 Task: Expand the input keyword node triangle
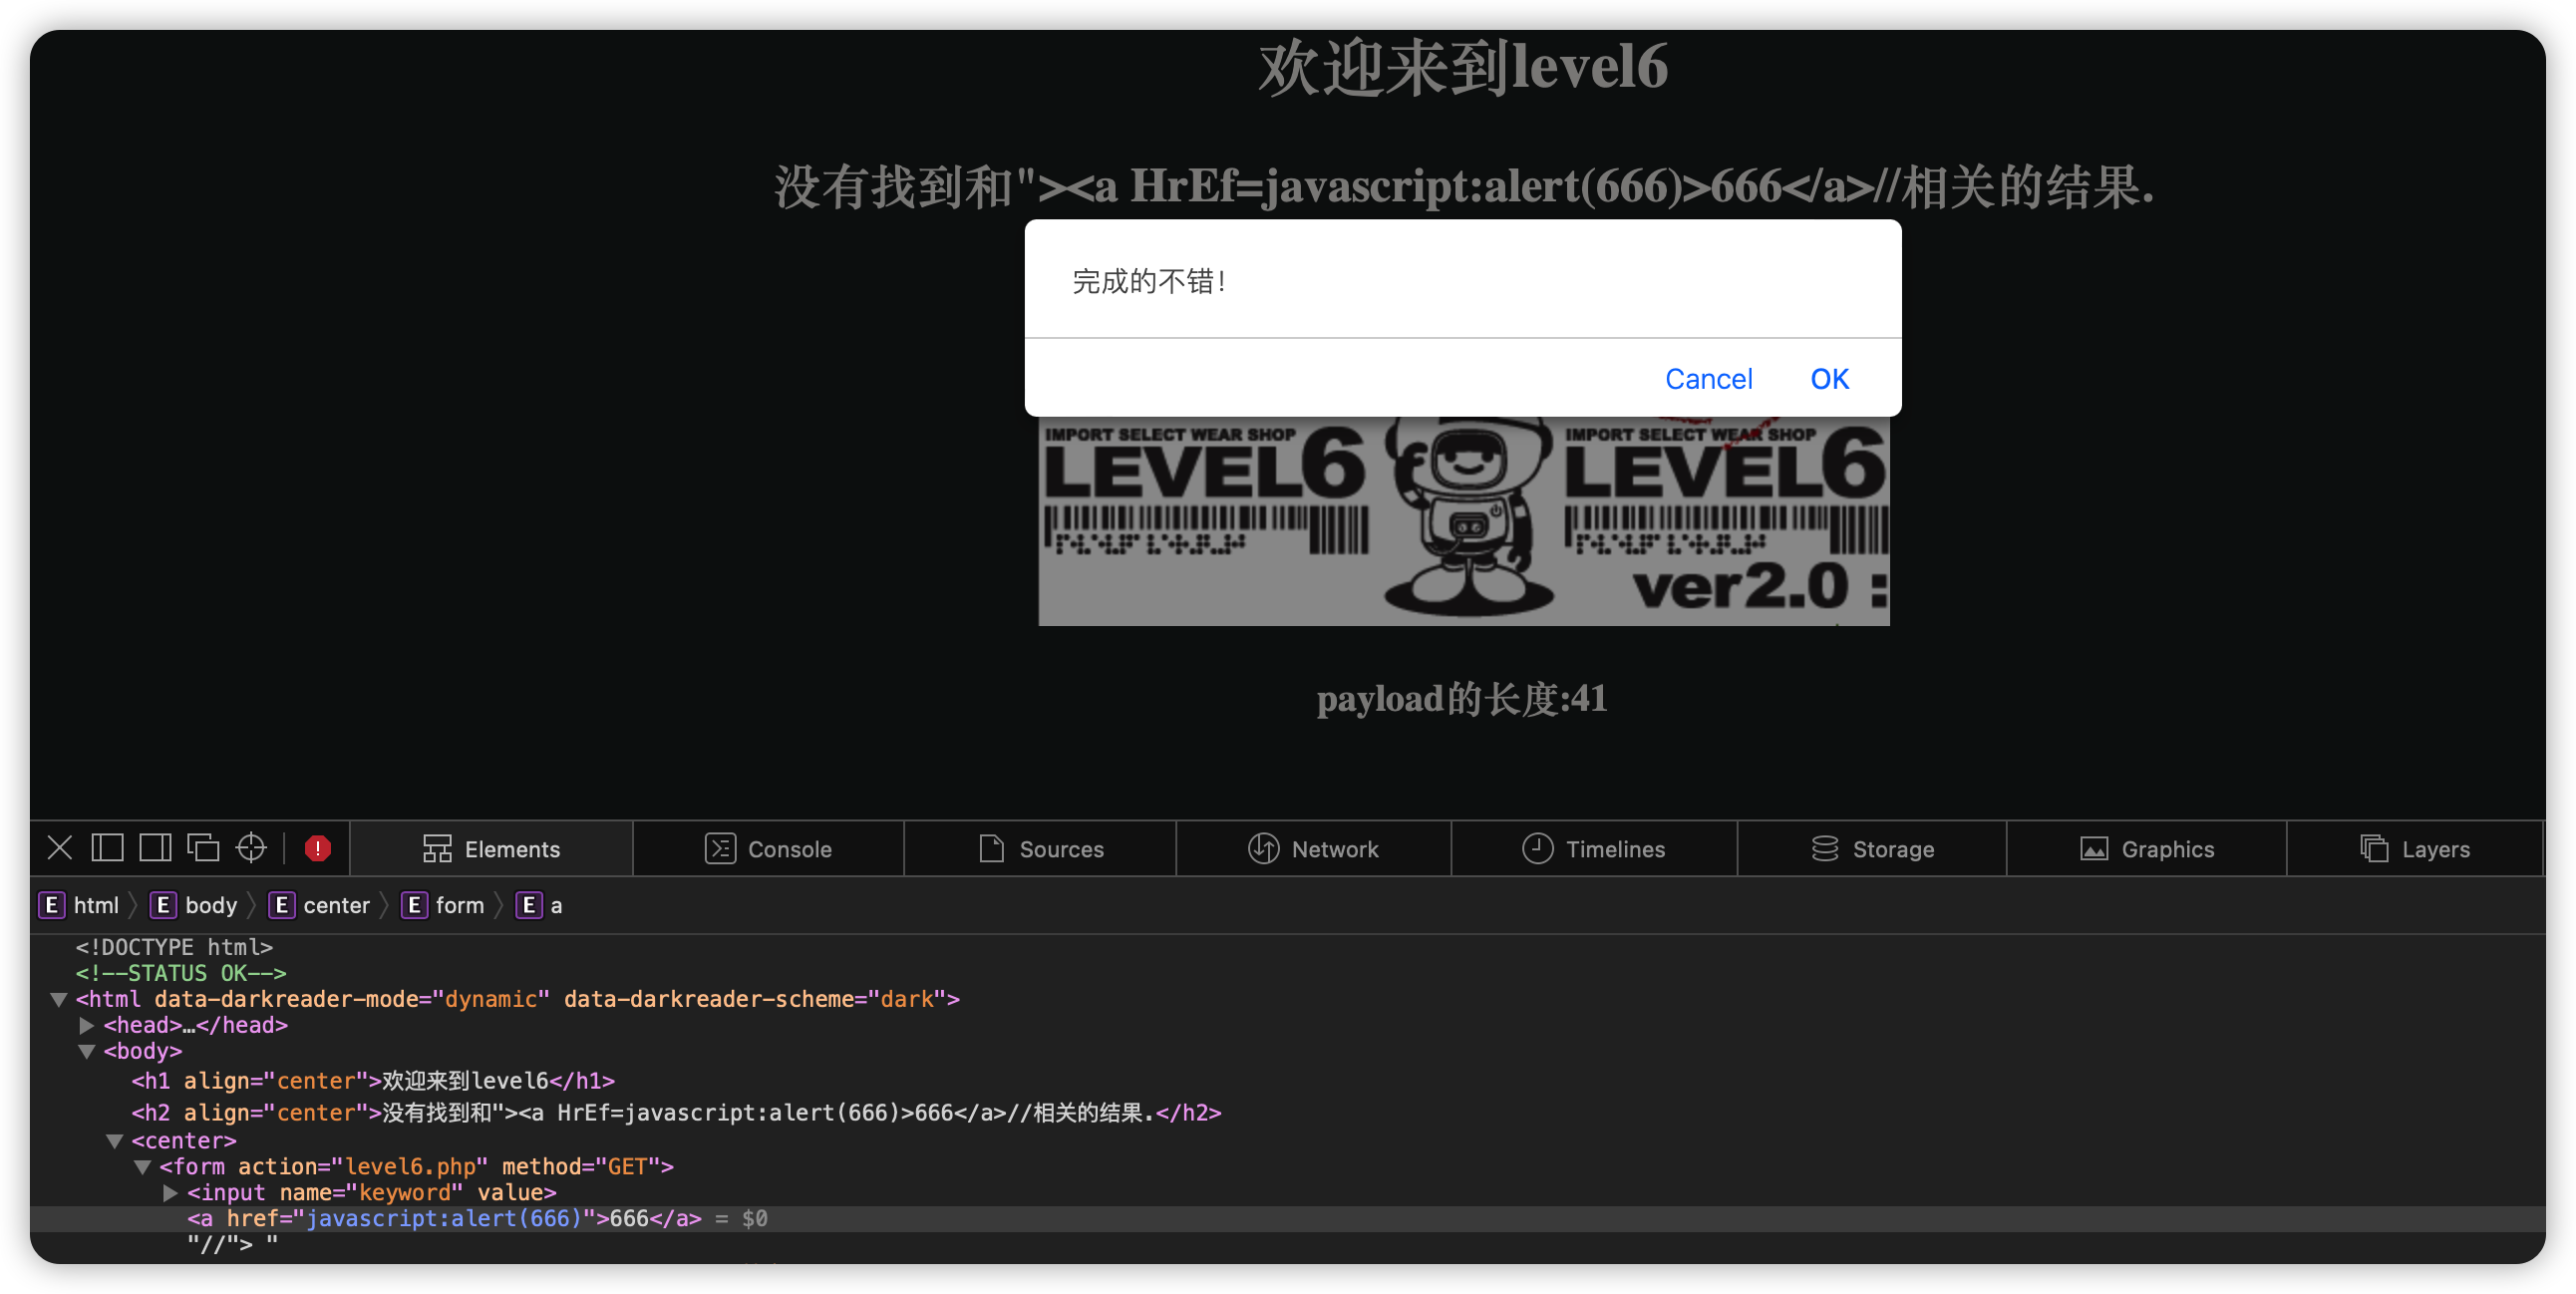click(x=171, y=1193)
